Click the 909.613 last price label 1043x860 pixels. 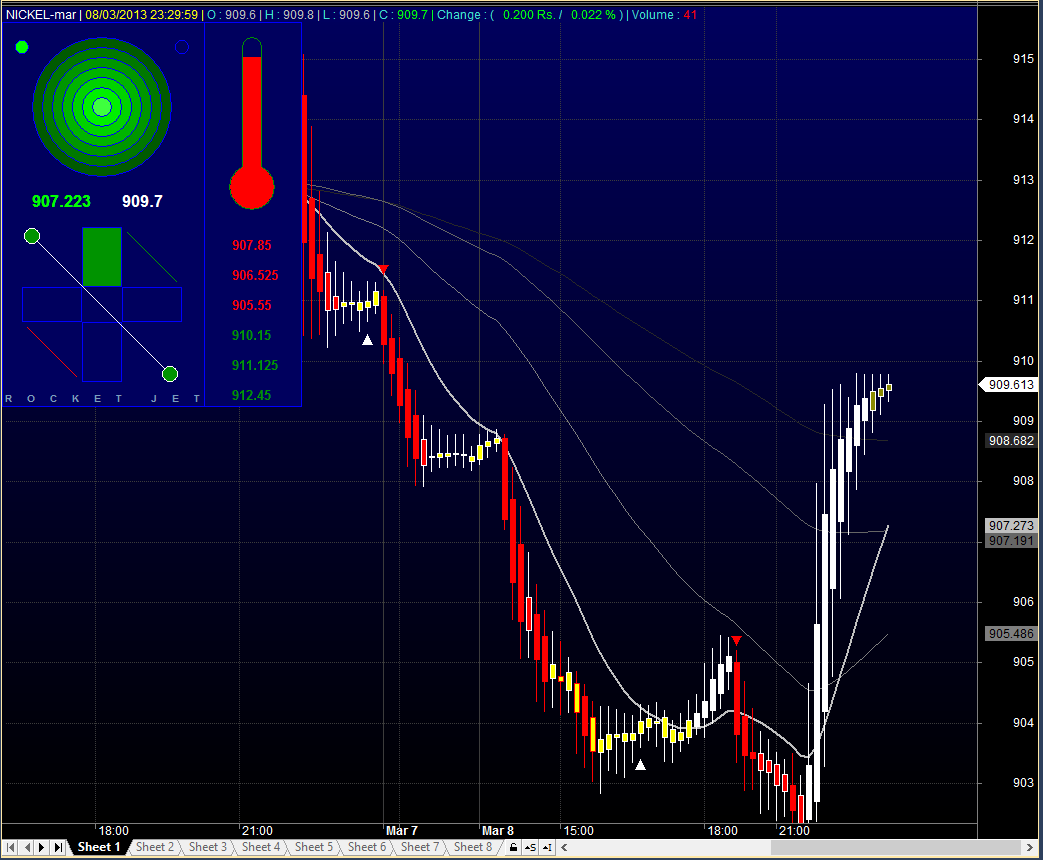pyautogui.click(x=1010, y=384)
